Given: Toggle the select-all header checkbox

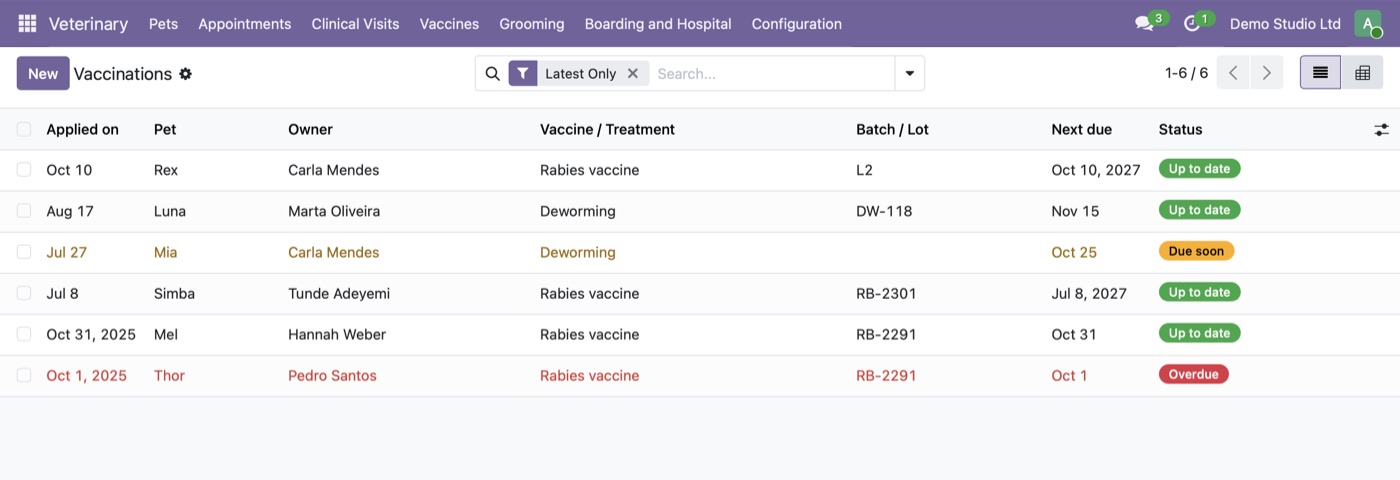Looking at the screenshot, I should tap(24, 129).
